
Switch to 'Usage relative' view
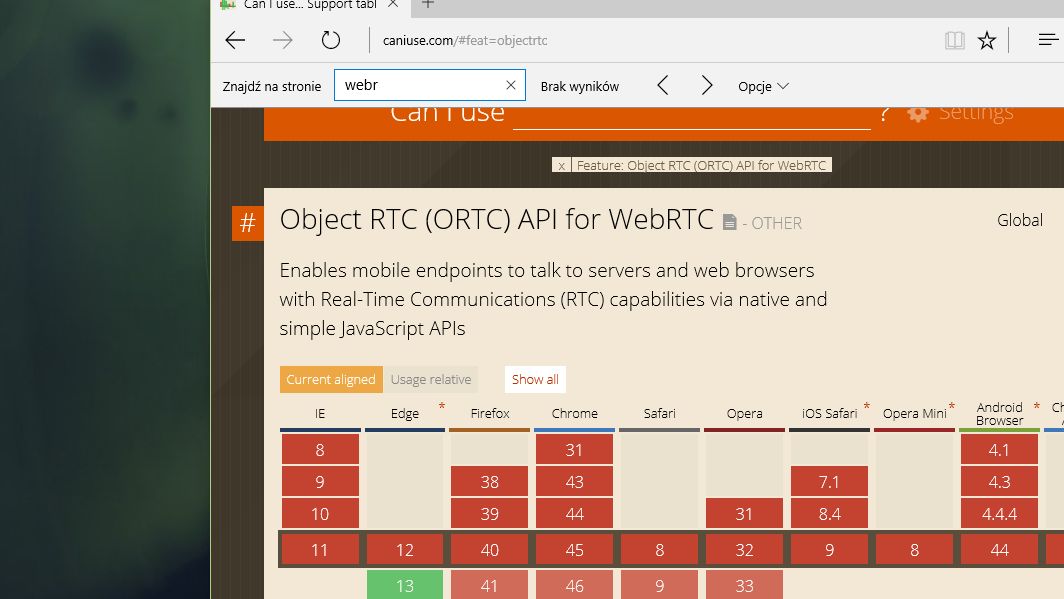click(430, 379)
